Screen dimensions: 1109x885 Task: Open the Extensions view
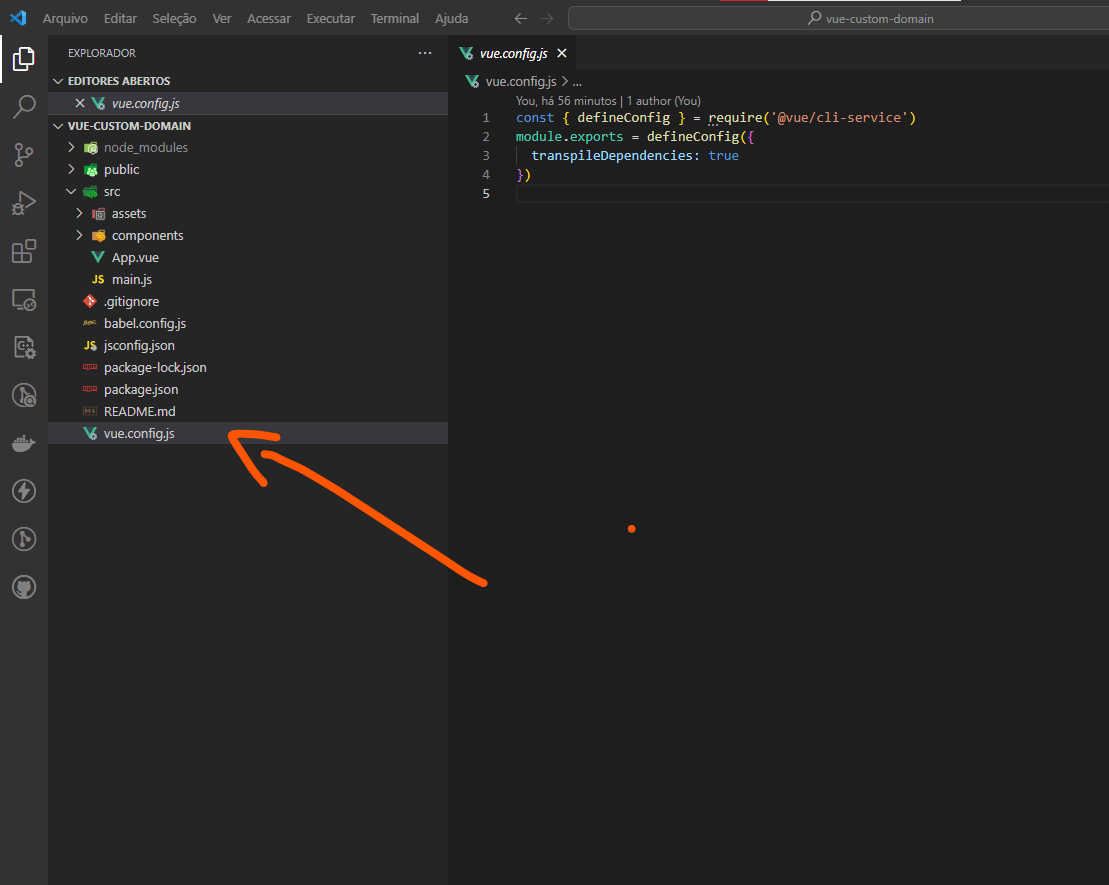24,251
